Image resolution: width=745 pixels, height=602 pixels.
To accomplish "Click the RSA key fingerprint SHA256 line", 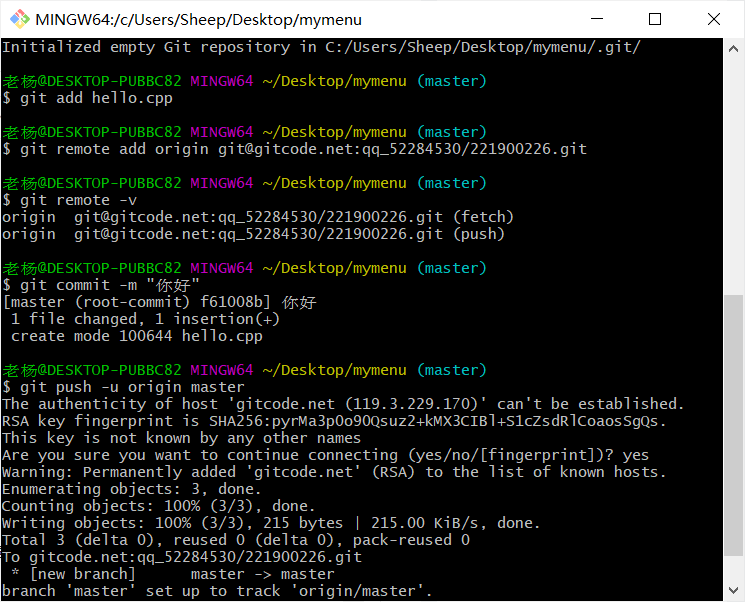I will (334, 421).
